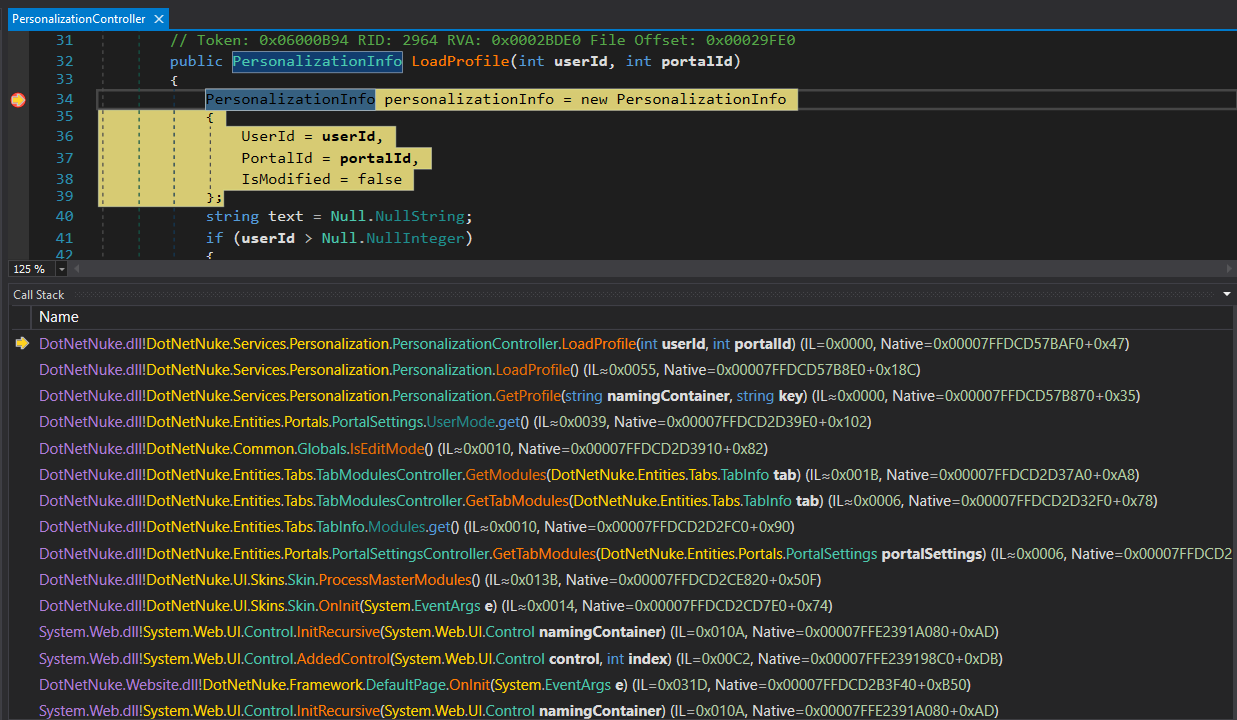Click the editor horizontal scrollbar track

pyautogui.click(x=652, y=269)
